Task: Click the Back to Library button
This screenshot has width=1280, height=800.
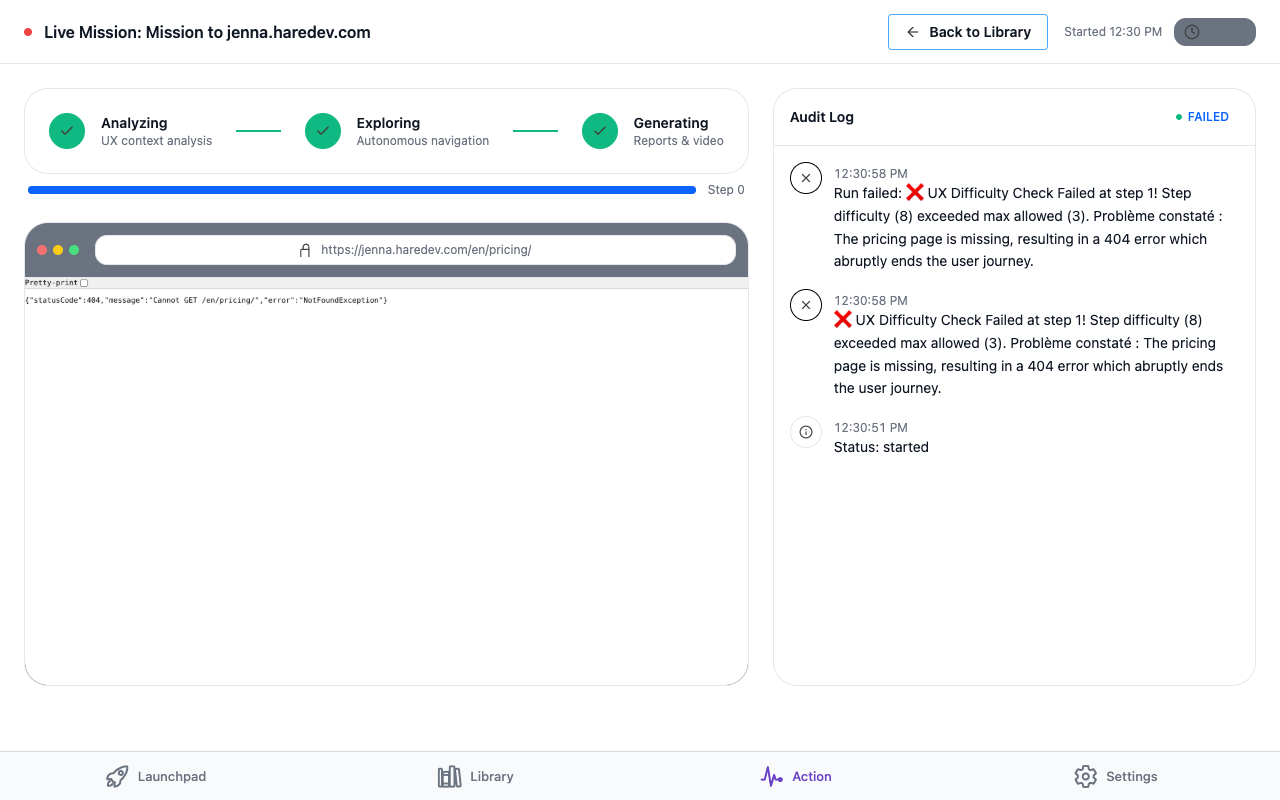Action: pyautogui.click(x=968, y=32)
